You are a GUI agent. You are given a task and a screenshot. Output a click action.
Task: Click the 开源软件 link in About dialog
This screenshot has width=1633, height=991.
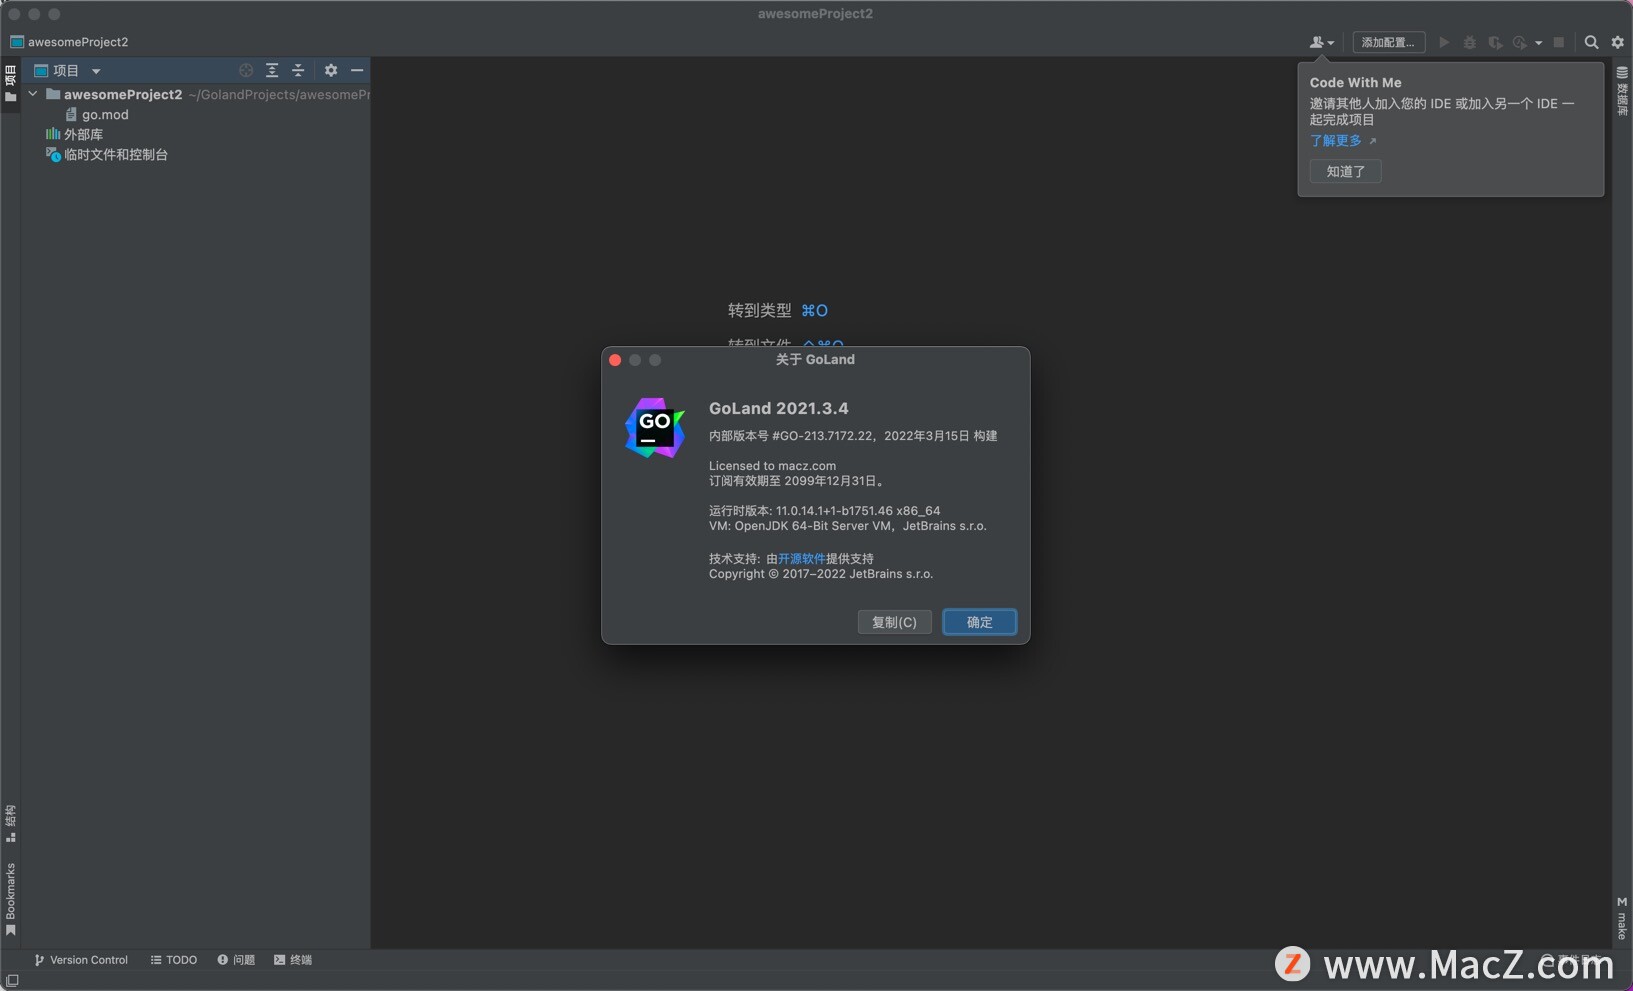[802, 559]
